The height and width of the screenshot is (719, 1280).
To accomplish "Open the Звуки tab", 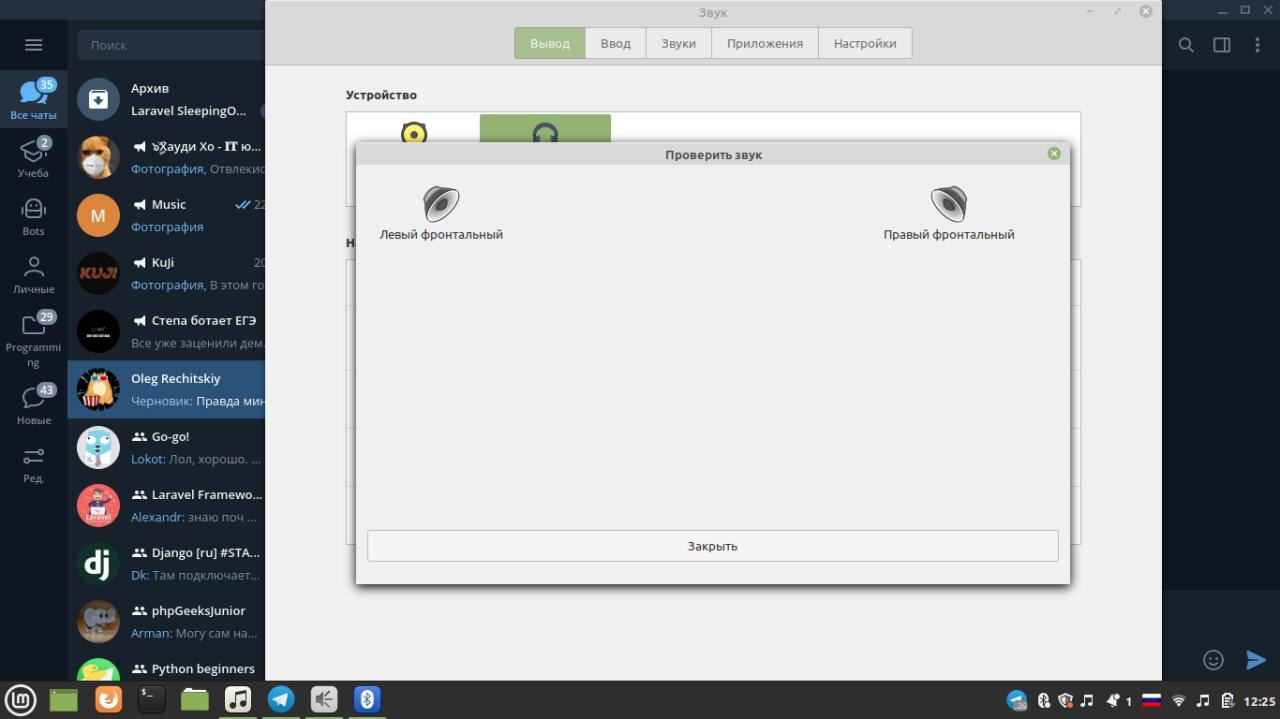I will [678, 43].
